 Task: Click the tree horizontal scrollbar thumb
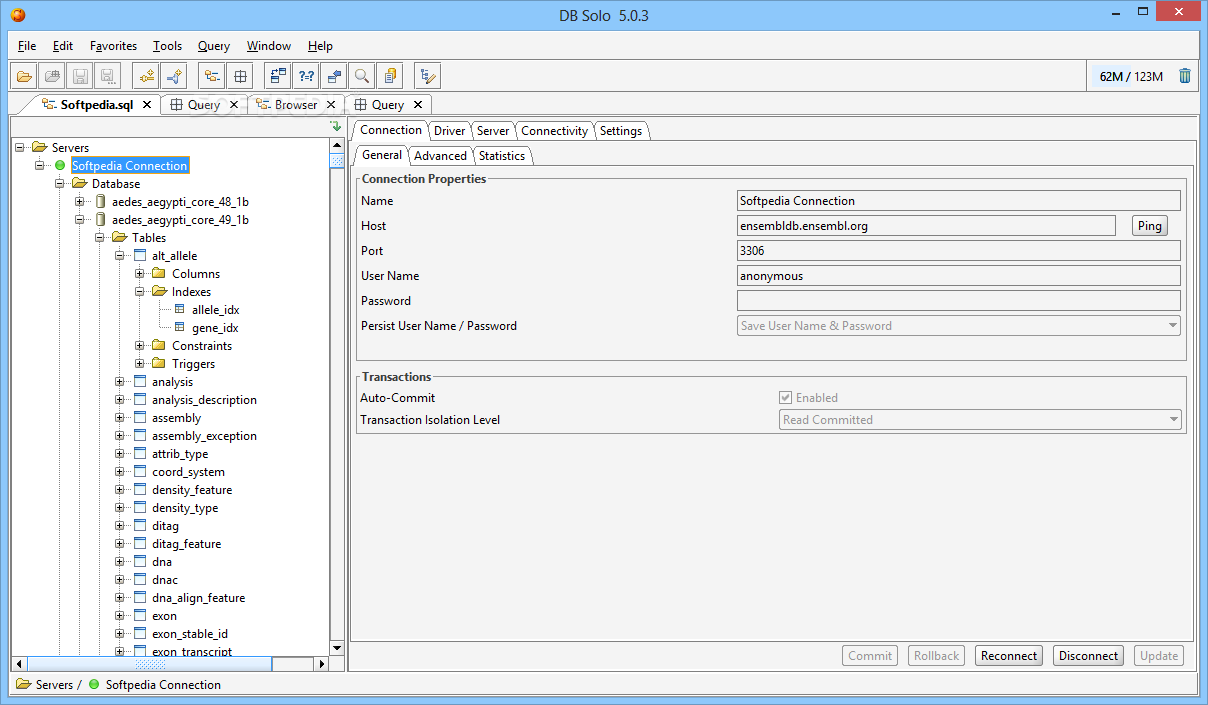click(x=149, y=664)
